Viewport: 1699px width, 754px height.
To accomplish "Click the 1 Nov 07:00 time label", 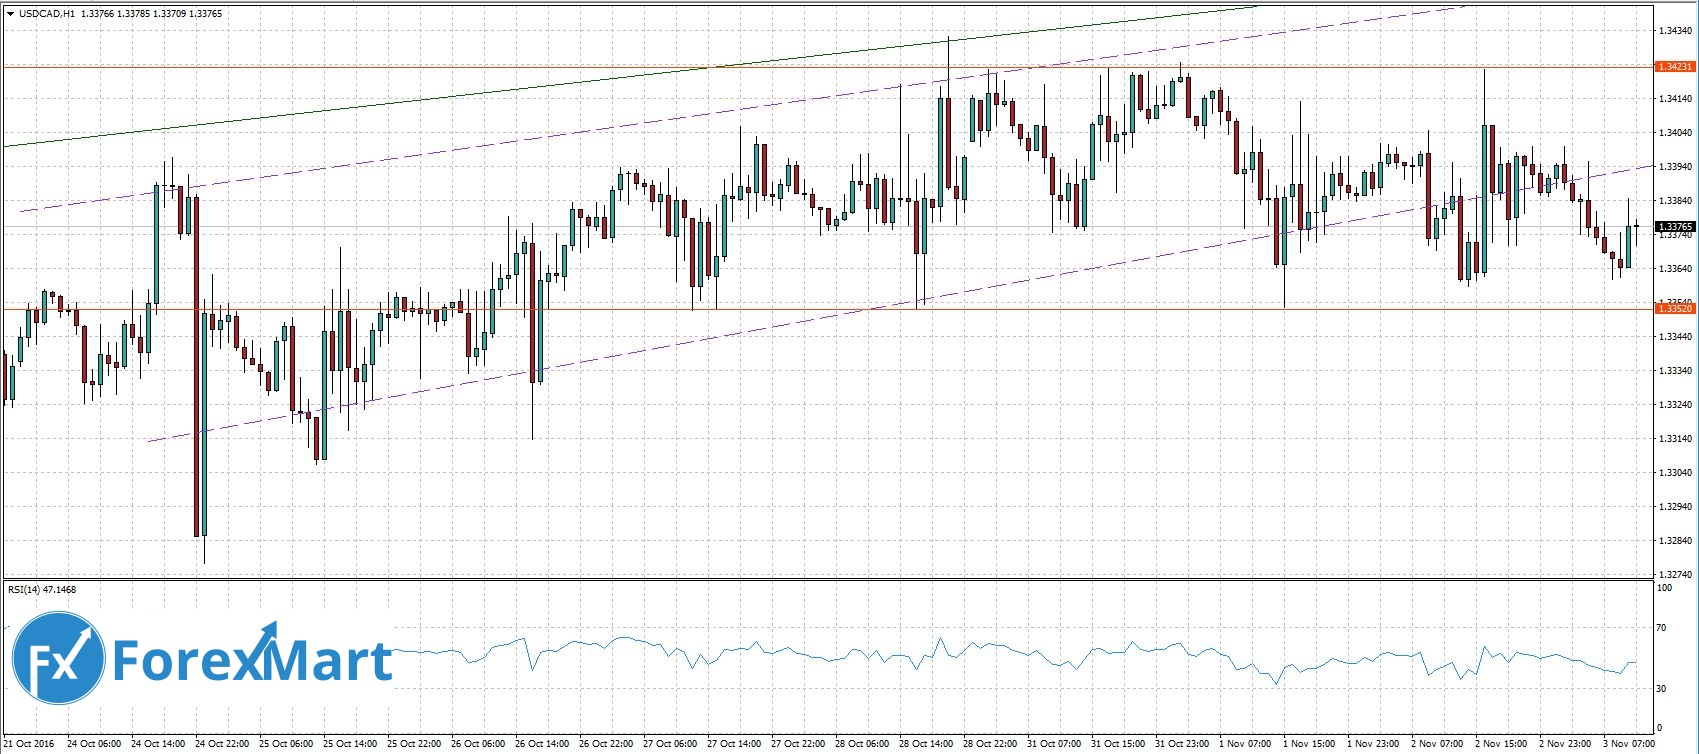I will tap(1246, 744).
